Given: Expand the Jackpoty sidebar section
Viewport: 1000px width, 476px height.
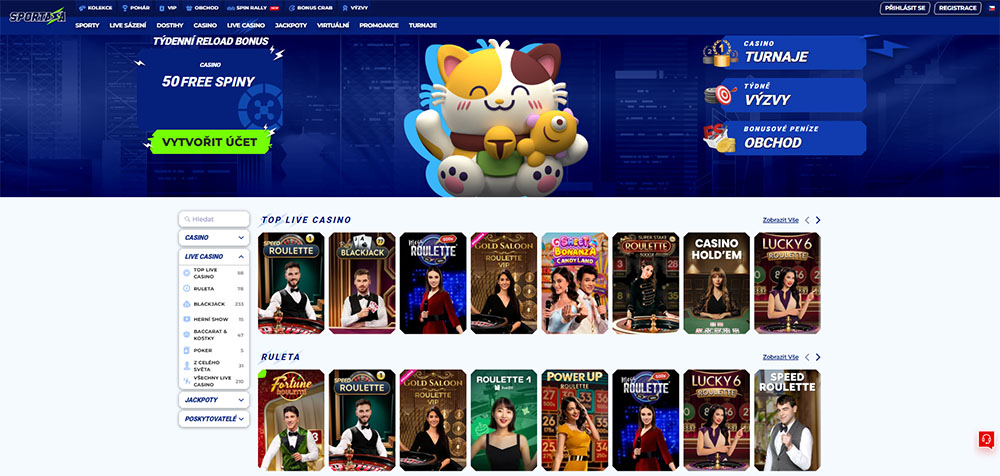Looking at the screenshot, I should (214, 400).
